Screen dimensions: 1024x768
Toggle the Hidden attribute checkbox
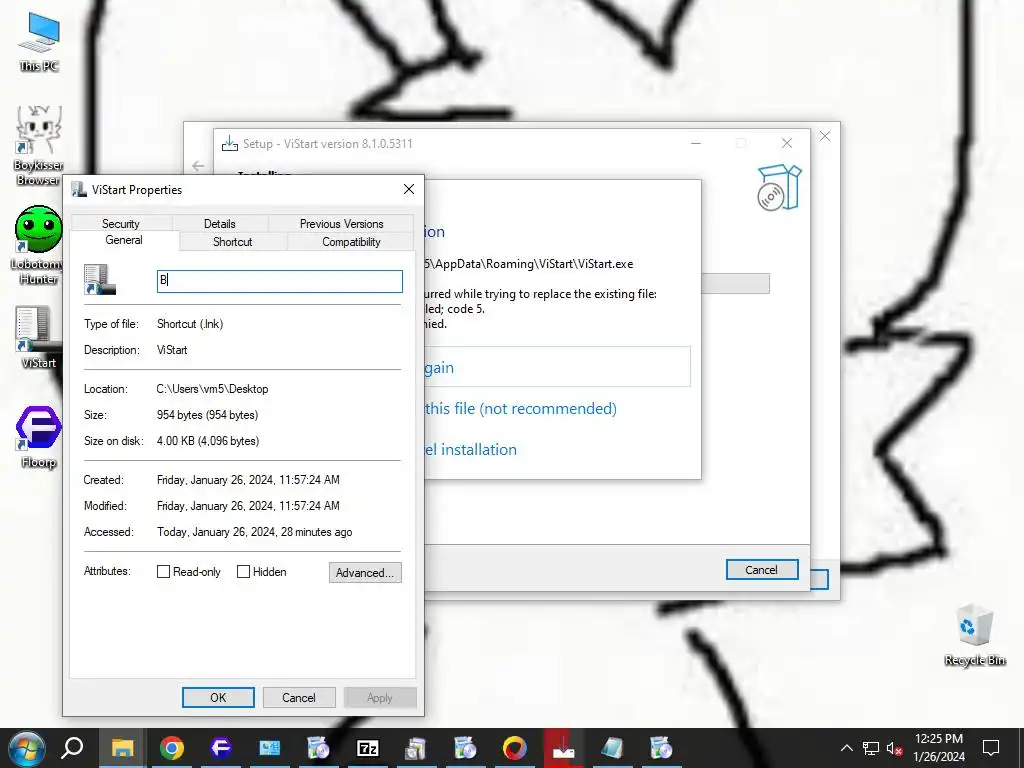pos(243,571)
